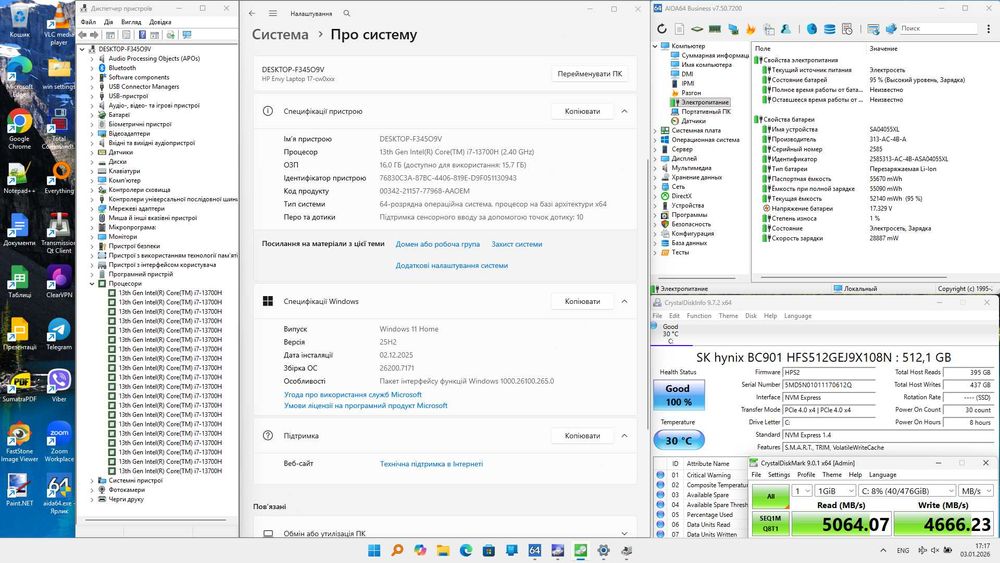Click the AIDA64 refresh toolbar icon
This screenshot has height=563, width=1000.
tap(662, 29)
